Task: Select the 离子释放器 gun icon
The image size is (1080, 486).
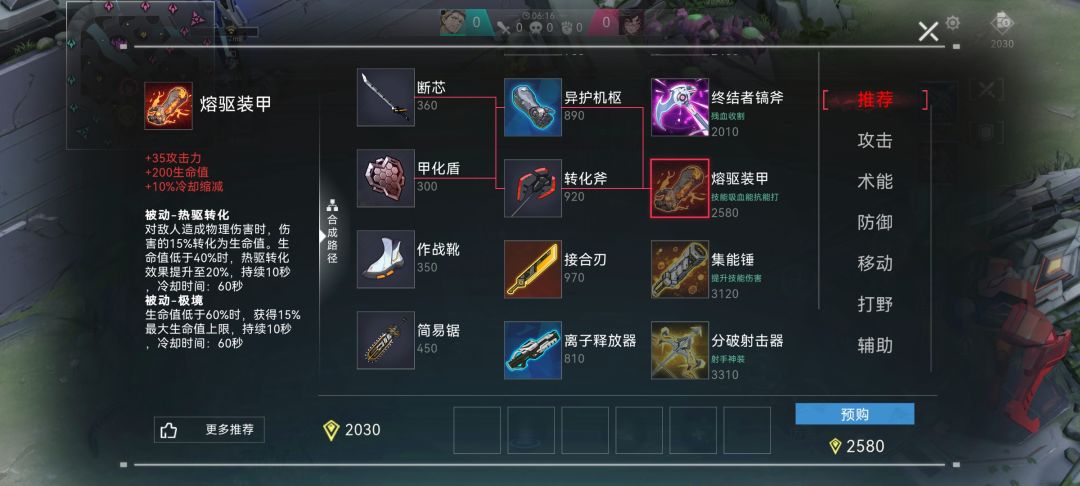Action: [x=532, y=350]
